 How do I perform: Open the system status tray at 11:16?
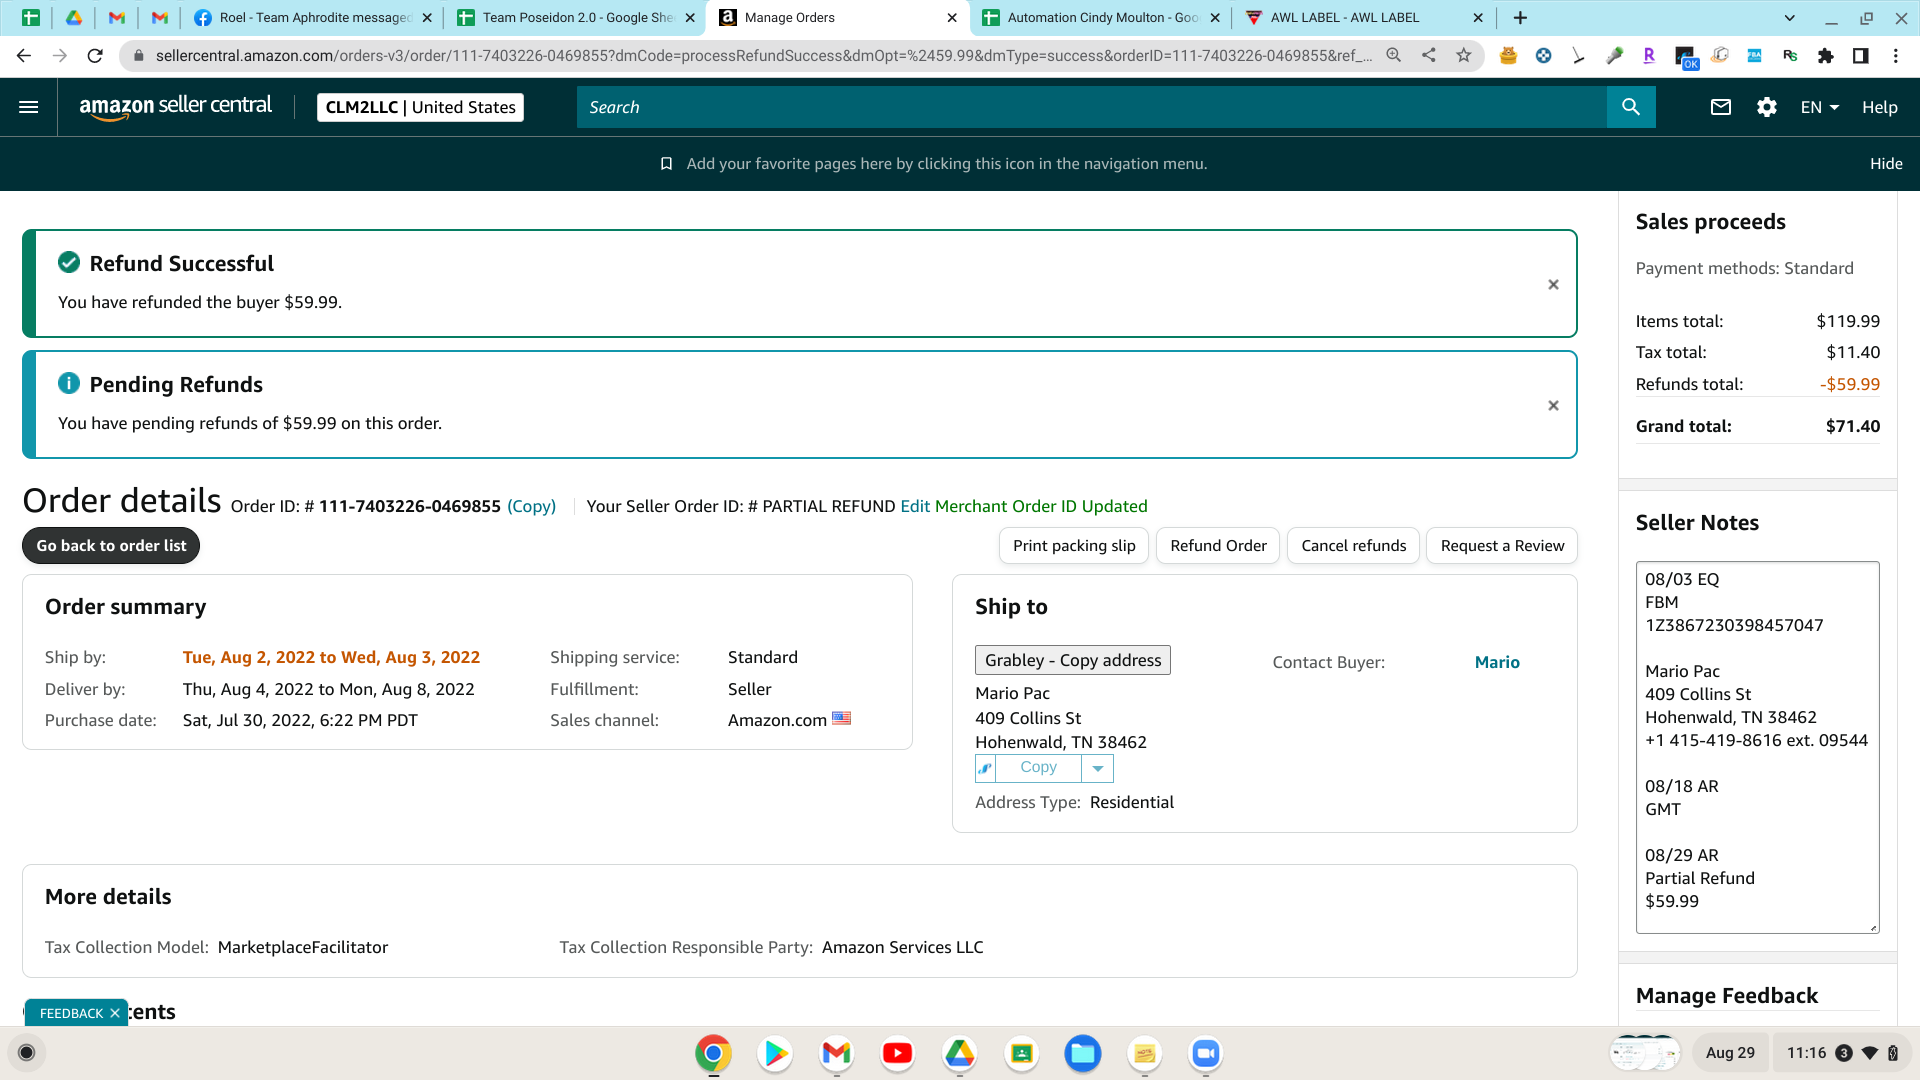[x=1841, y=1053]
